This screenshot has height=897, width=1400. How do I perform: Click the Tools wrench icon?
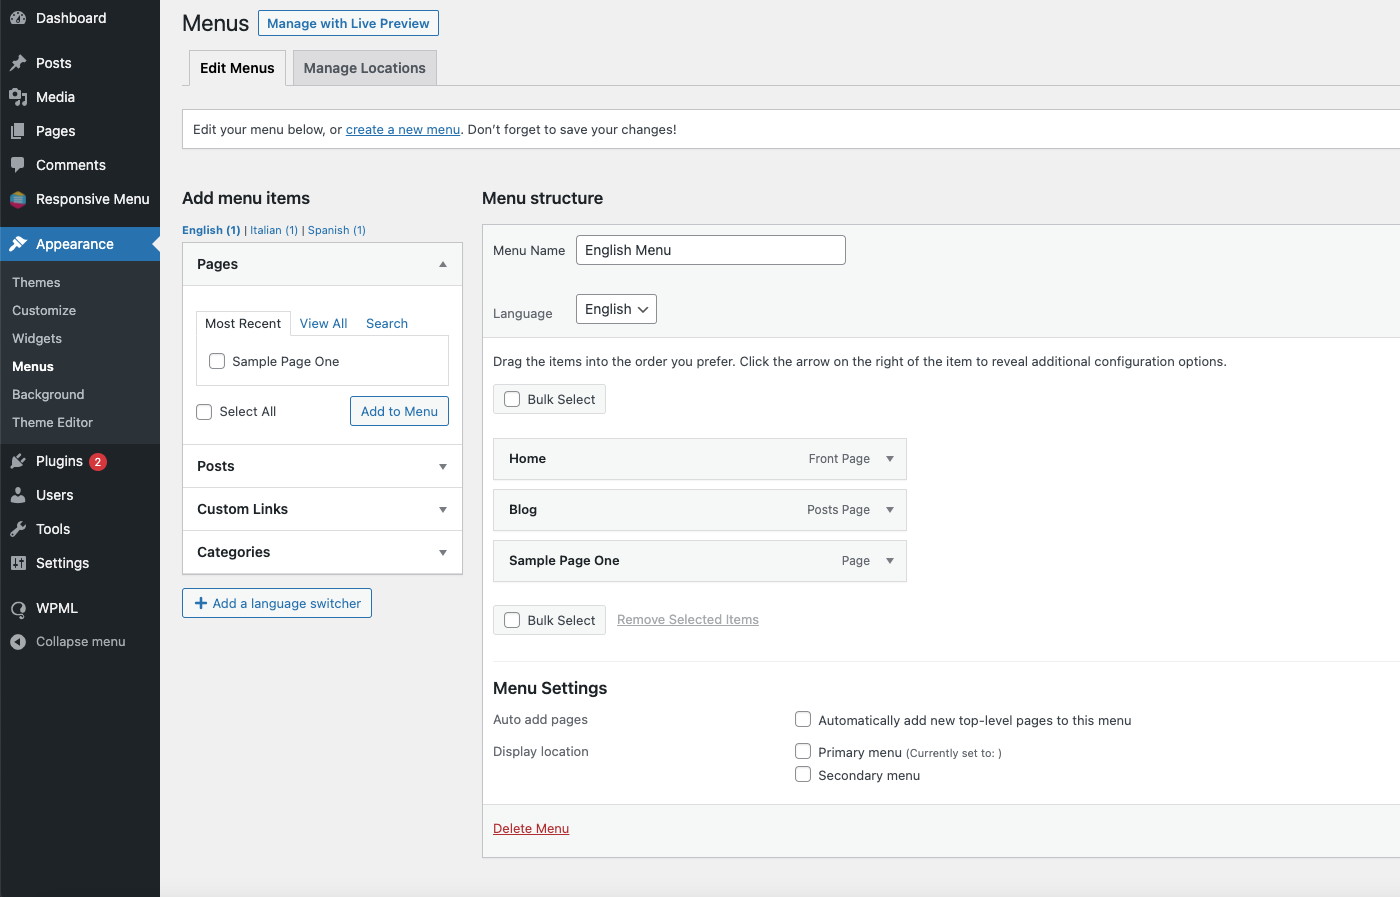click(x=18, y=529)
